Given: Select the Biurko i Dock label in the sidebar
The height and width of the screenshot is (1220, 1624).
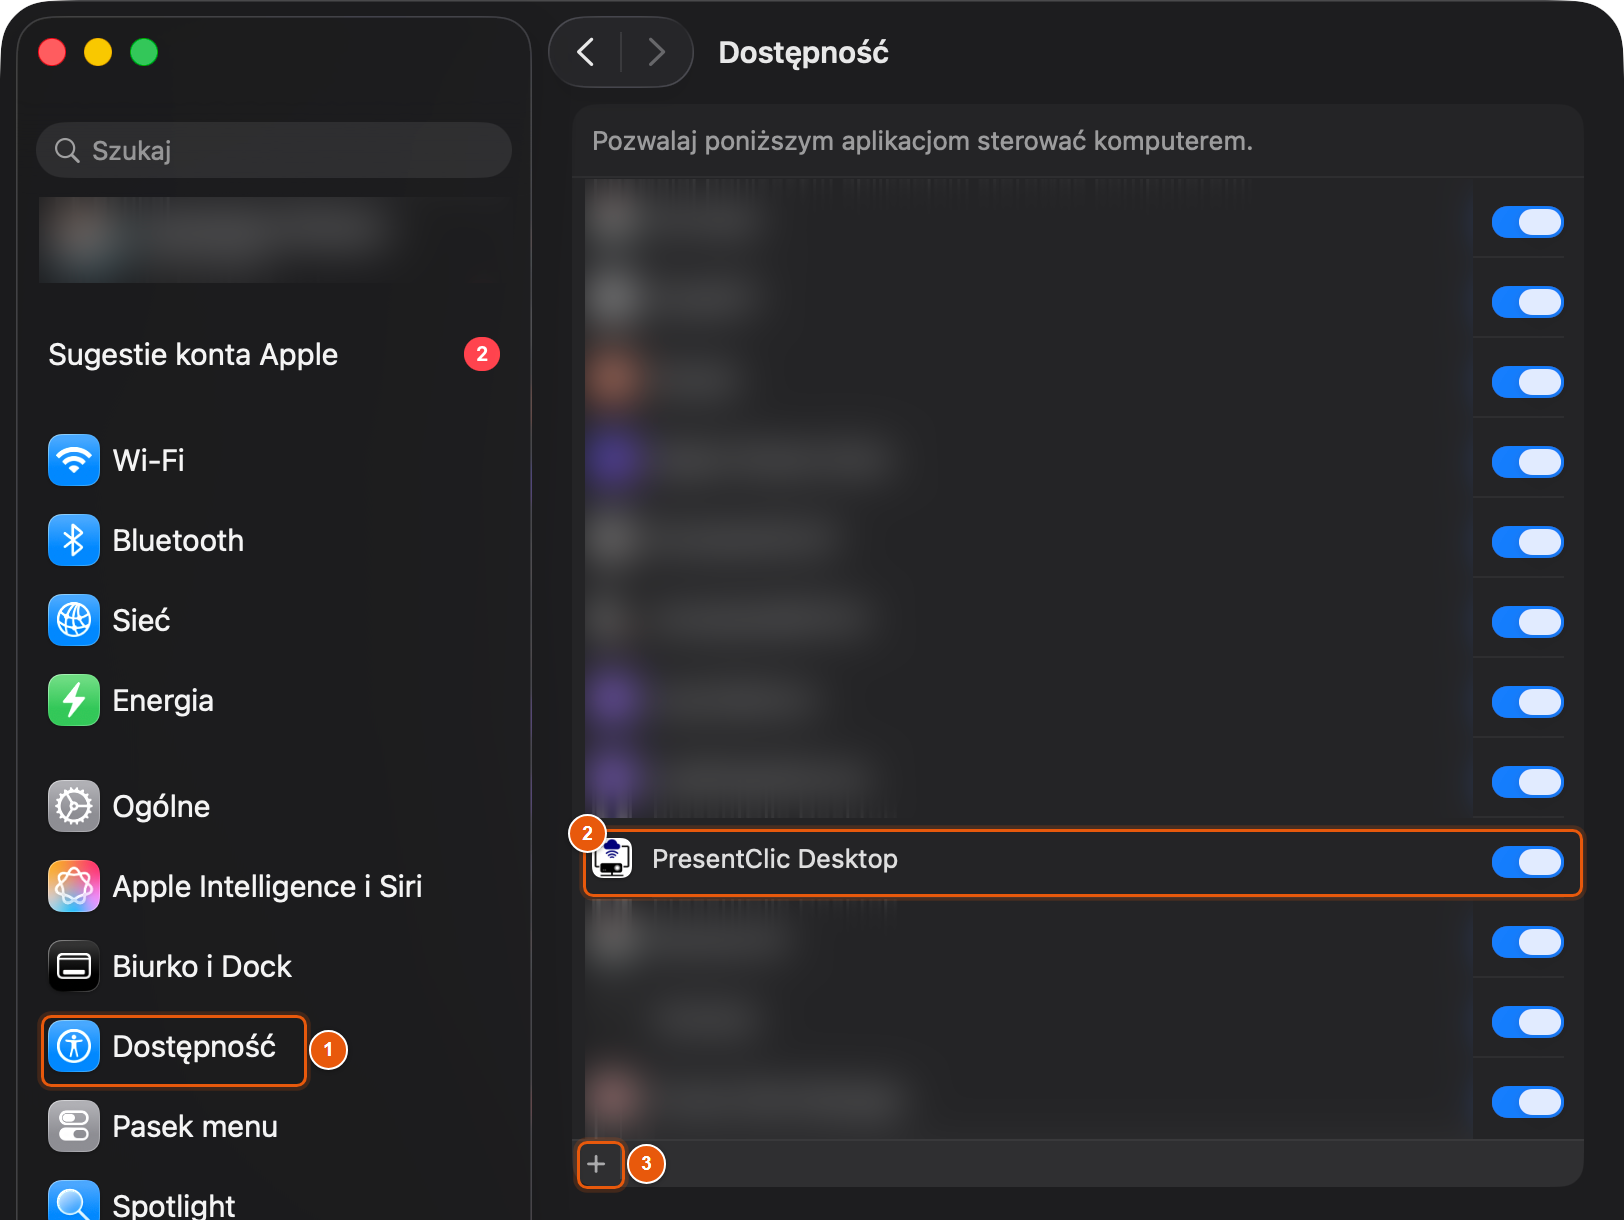Looking at the screenshot, I should pos(202,967).
